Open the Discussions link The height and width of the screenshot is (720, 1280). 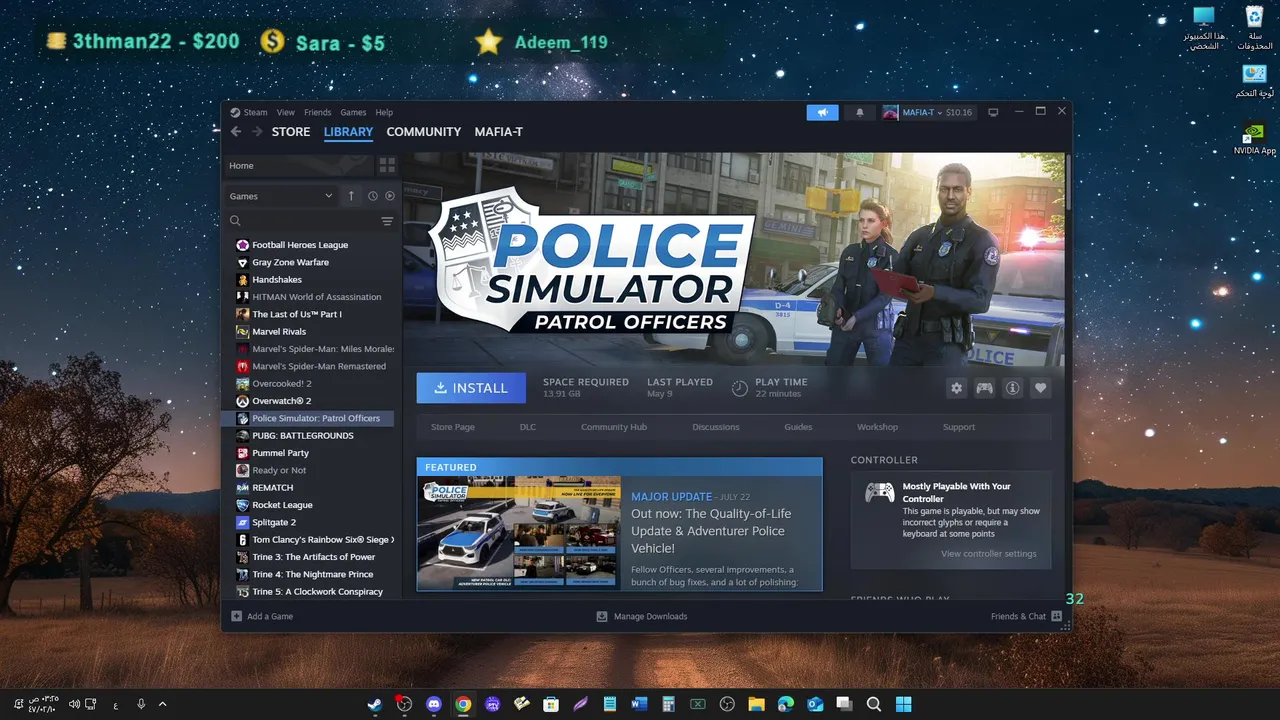pos(716,427)
